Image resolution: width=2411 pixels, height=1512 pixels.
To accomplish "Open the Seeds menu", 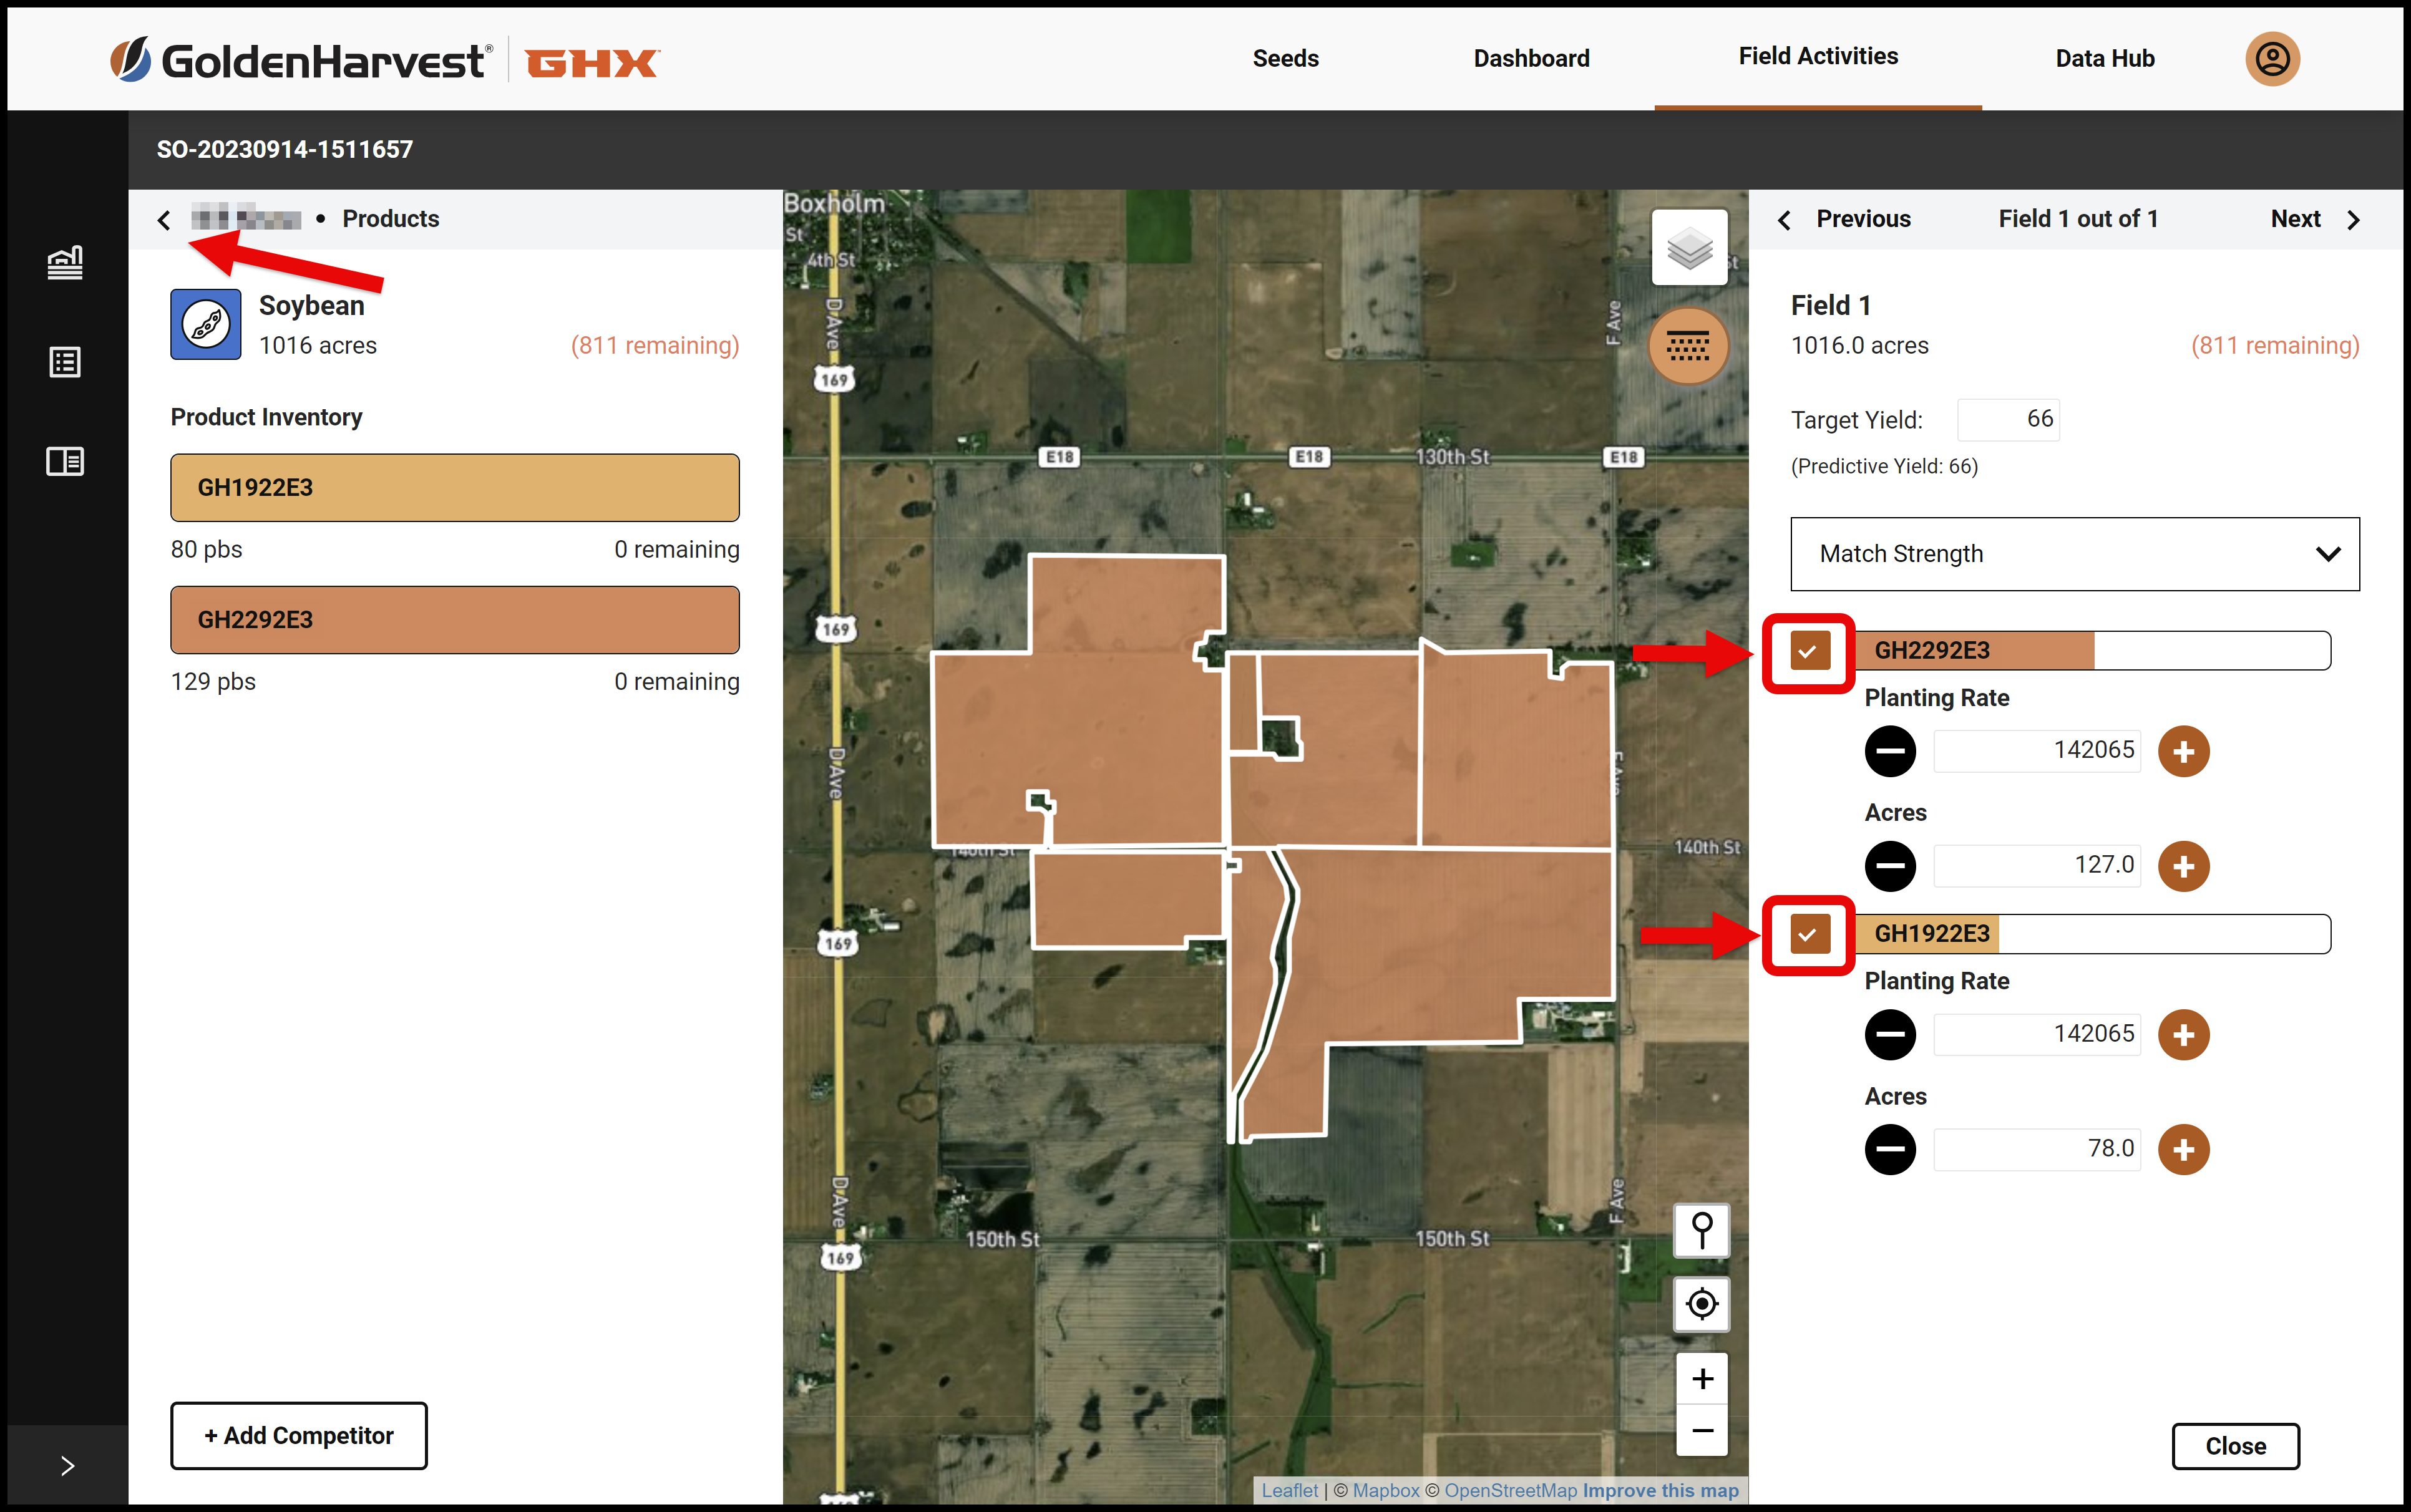I will tap(1285, 59).
